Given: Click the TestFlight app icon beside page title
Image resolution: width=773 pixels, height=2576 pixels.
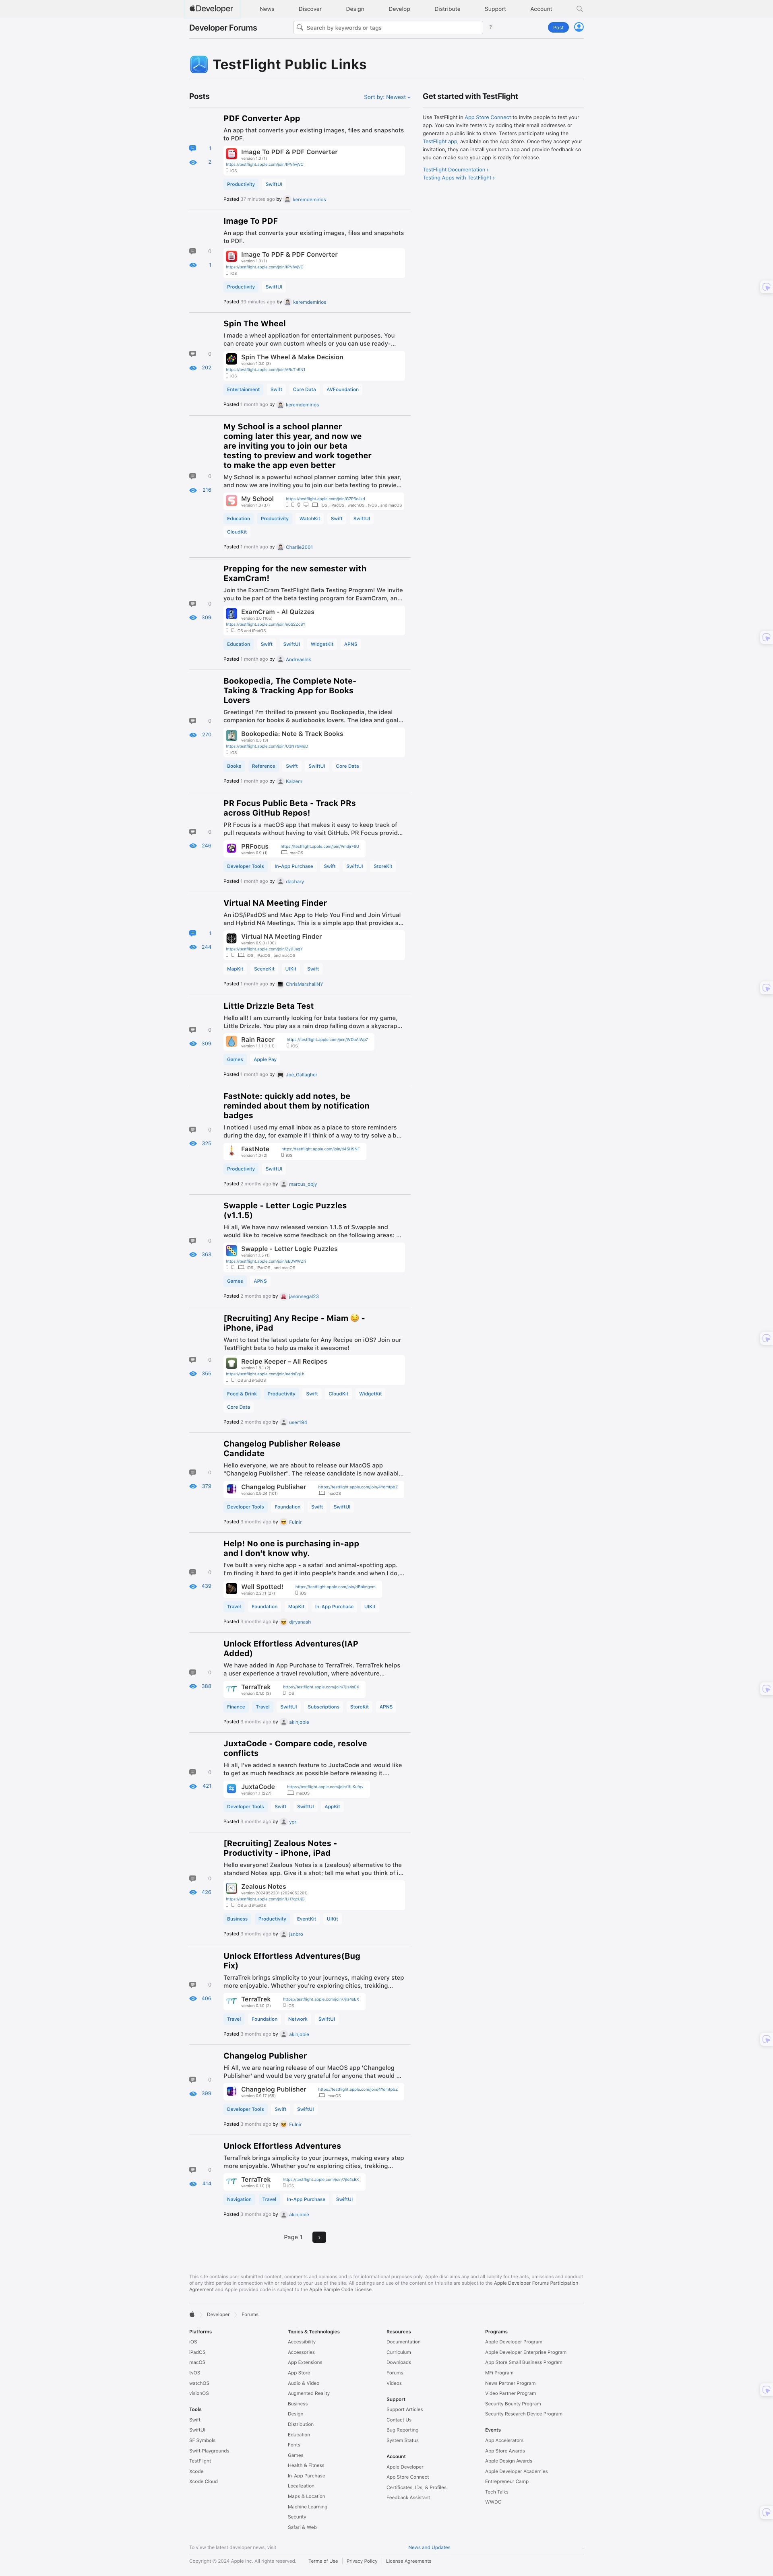Looking at the screenshot, I should pyautogui.click(x=199, y=64).
